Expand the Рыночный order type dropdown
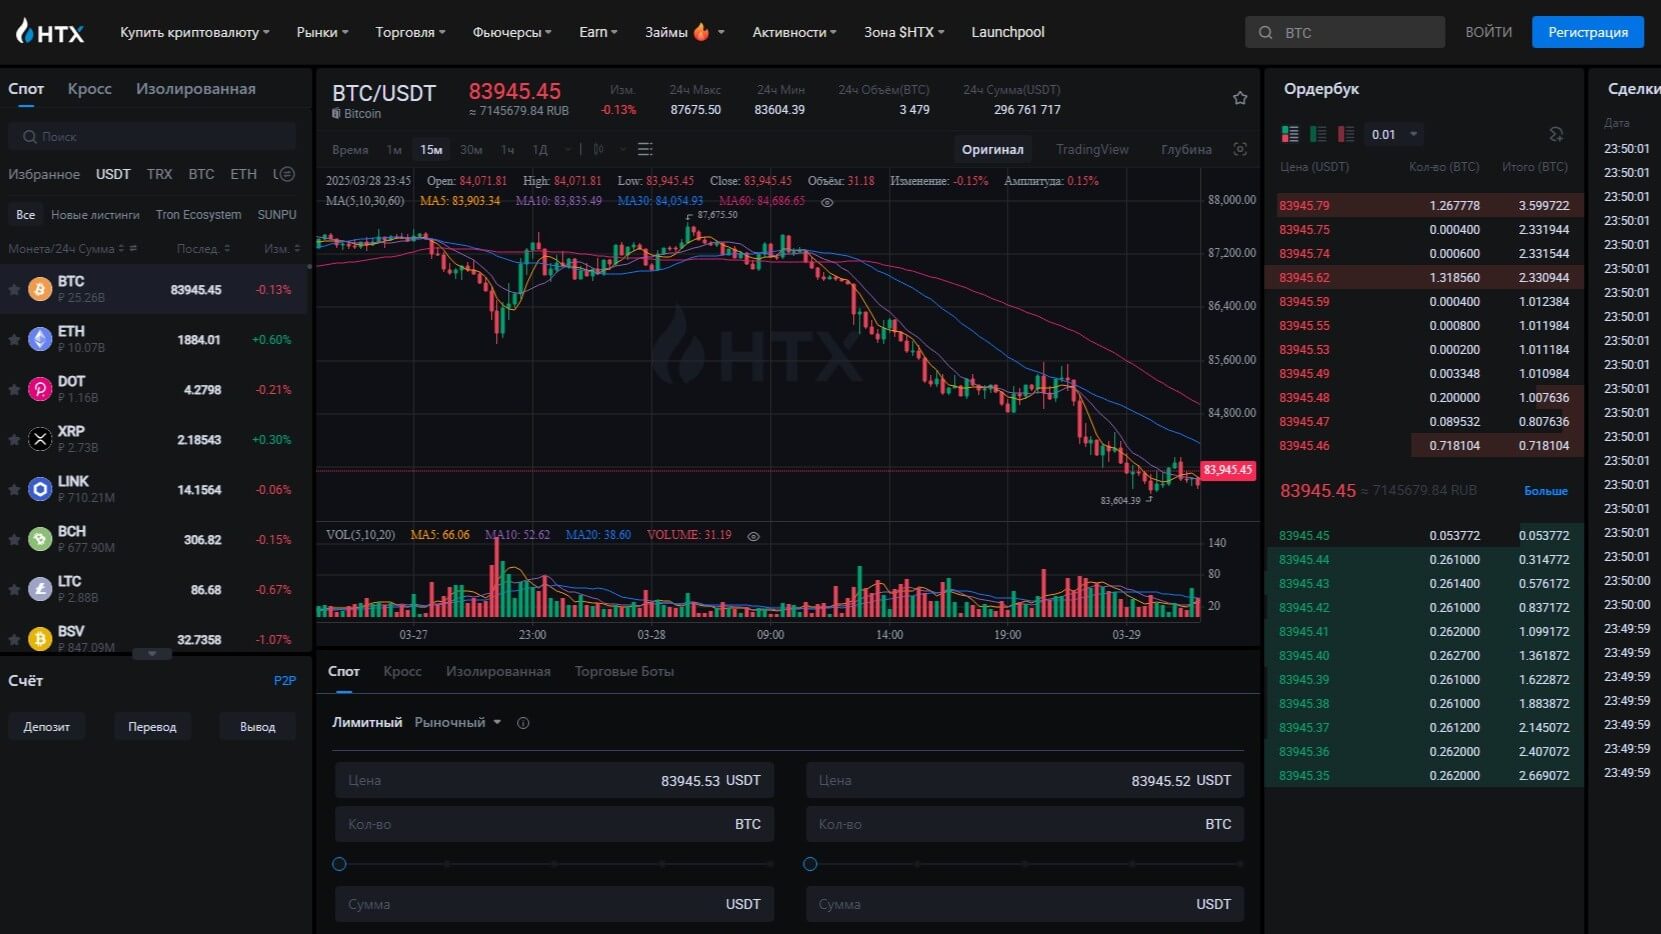This screenshot has width=1661, height=934. (458, 722)
